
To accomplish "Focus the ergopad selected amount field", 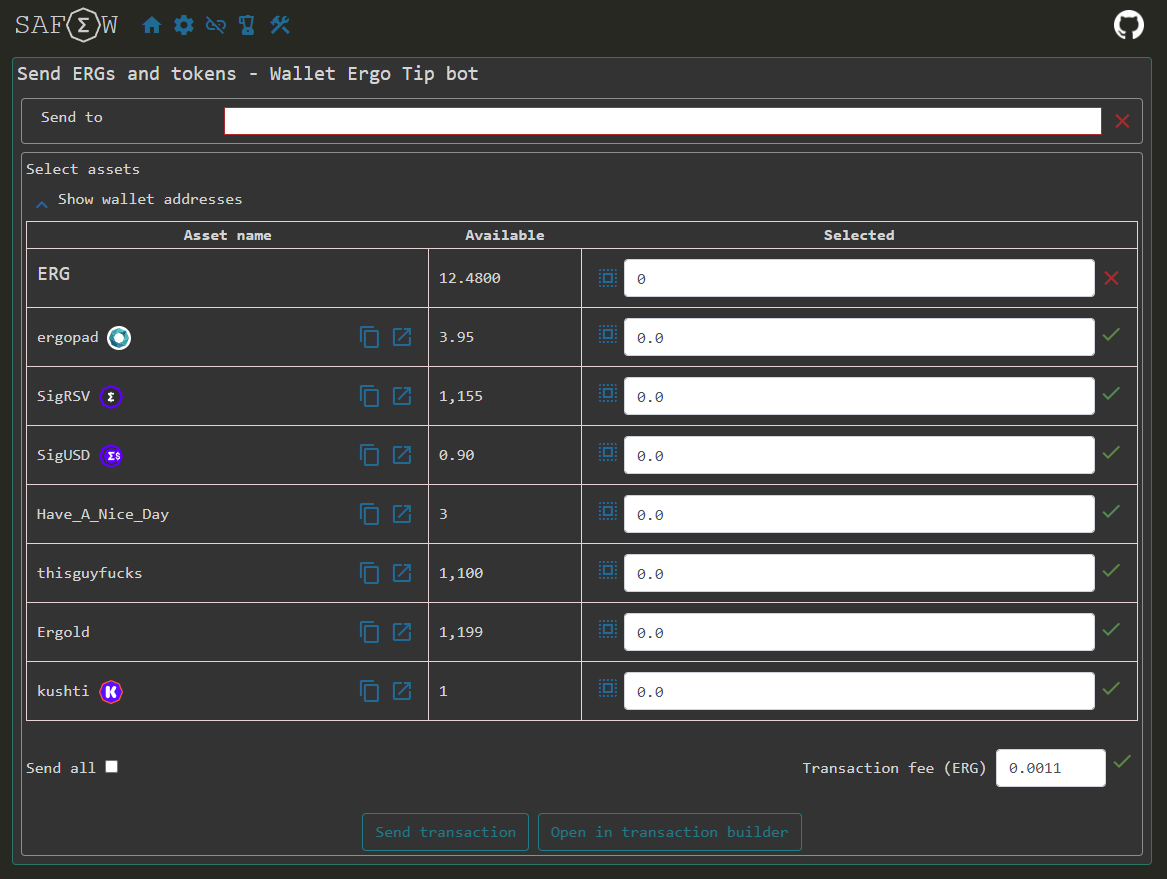I will pyautogui.click(x=859, y=337).
